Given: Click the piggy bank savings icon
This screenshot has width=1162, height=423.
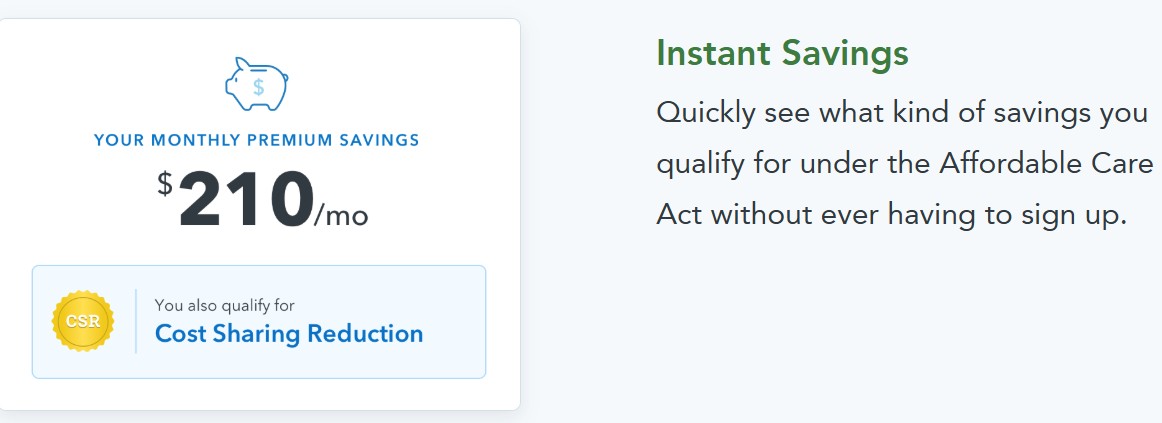Looking at the screenshot, I should click(256, 85).
